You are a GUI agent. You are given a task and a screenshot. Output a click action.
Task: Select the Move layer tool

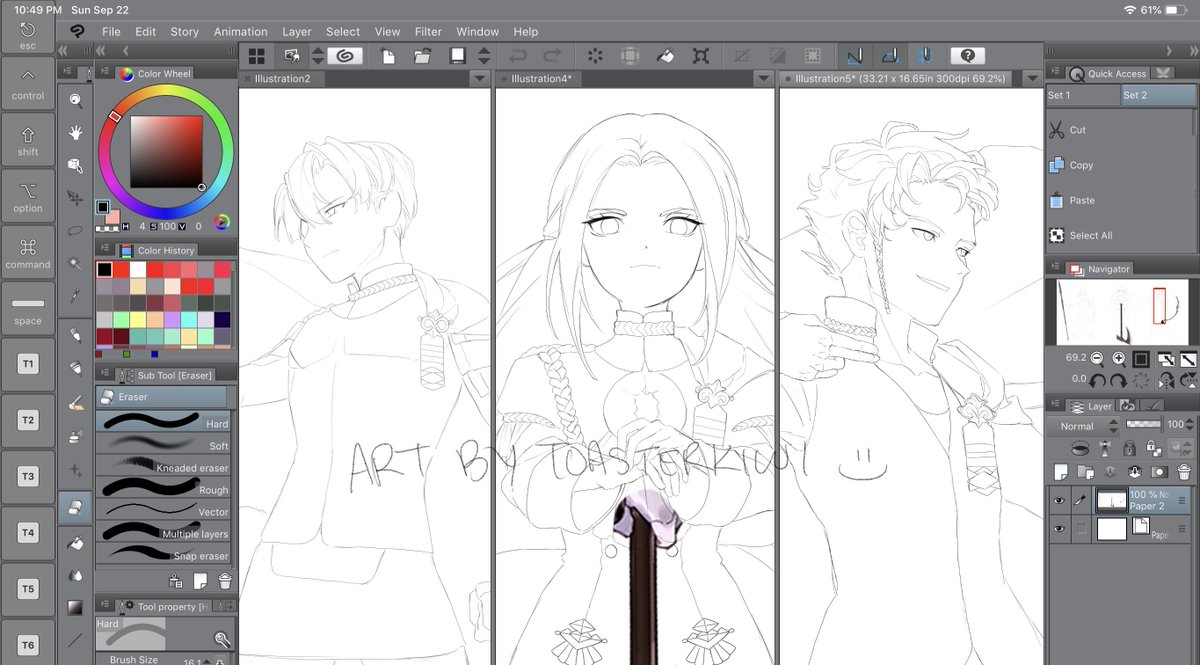75,197
